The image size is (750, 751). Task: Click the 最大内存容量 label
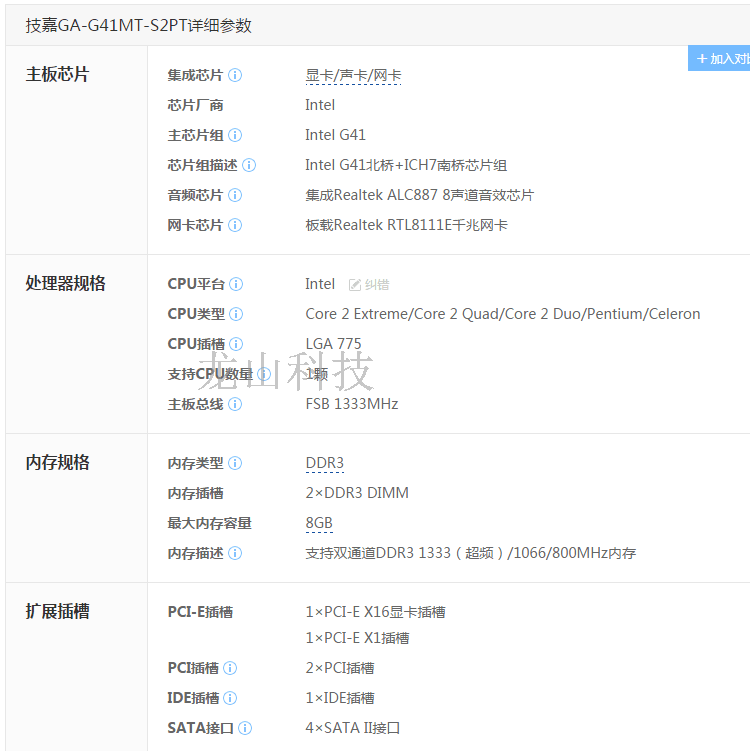point(210,523)
